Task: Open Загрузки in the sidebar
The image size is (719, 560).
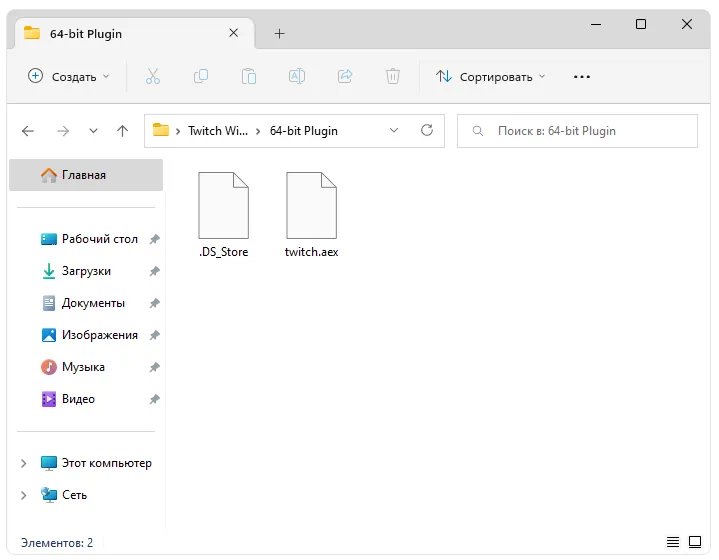Action: [x=86, y=271]
